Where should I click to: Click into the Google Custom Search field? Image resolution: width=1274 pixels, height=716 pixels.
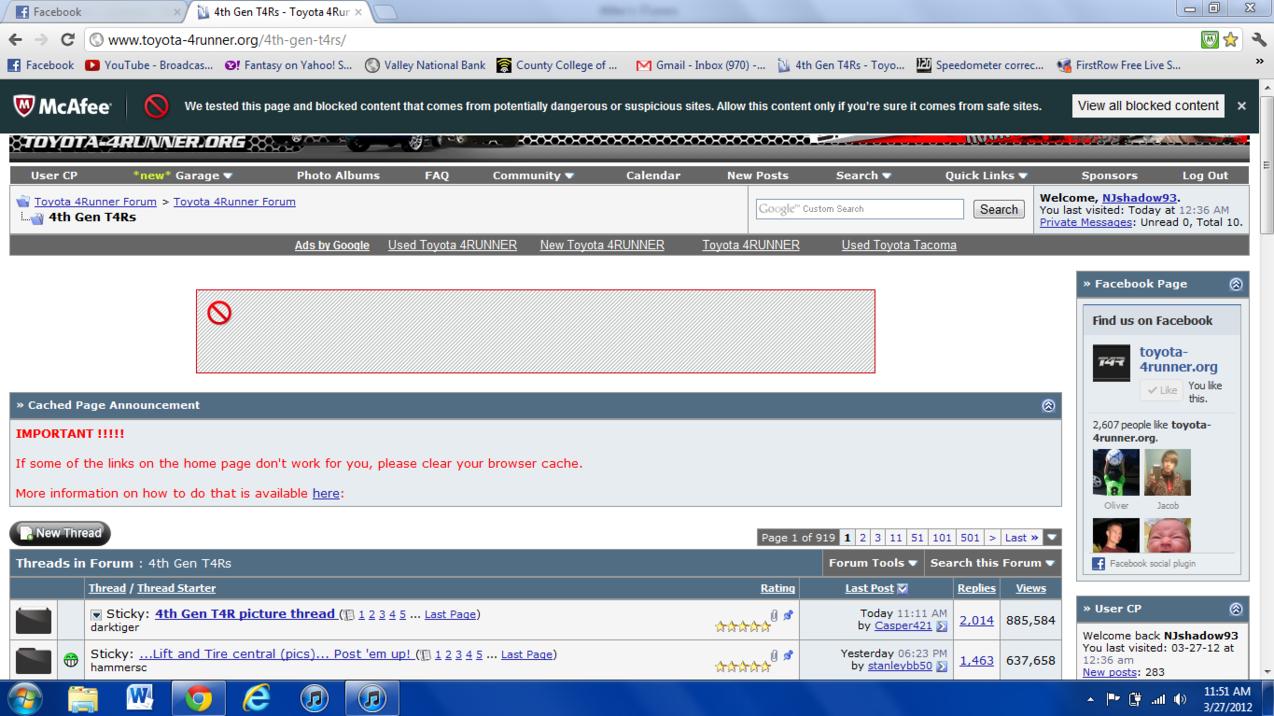(x=859, y=209)
